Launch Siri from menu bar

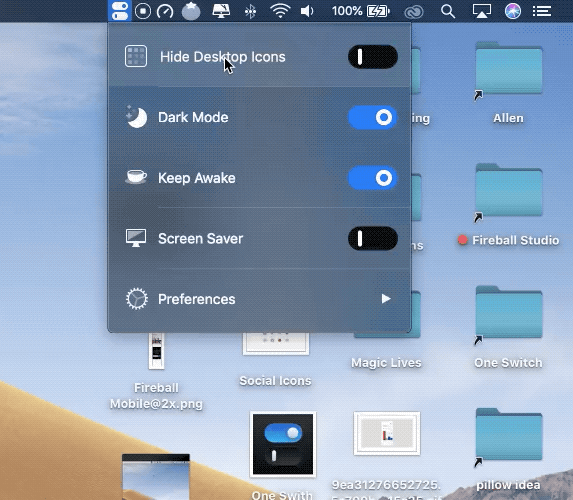pyautogui.click(x=513, y=11)
